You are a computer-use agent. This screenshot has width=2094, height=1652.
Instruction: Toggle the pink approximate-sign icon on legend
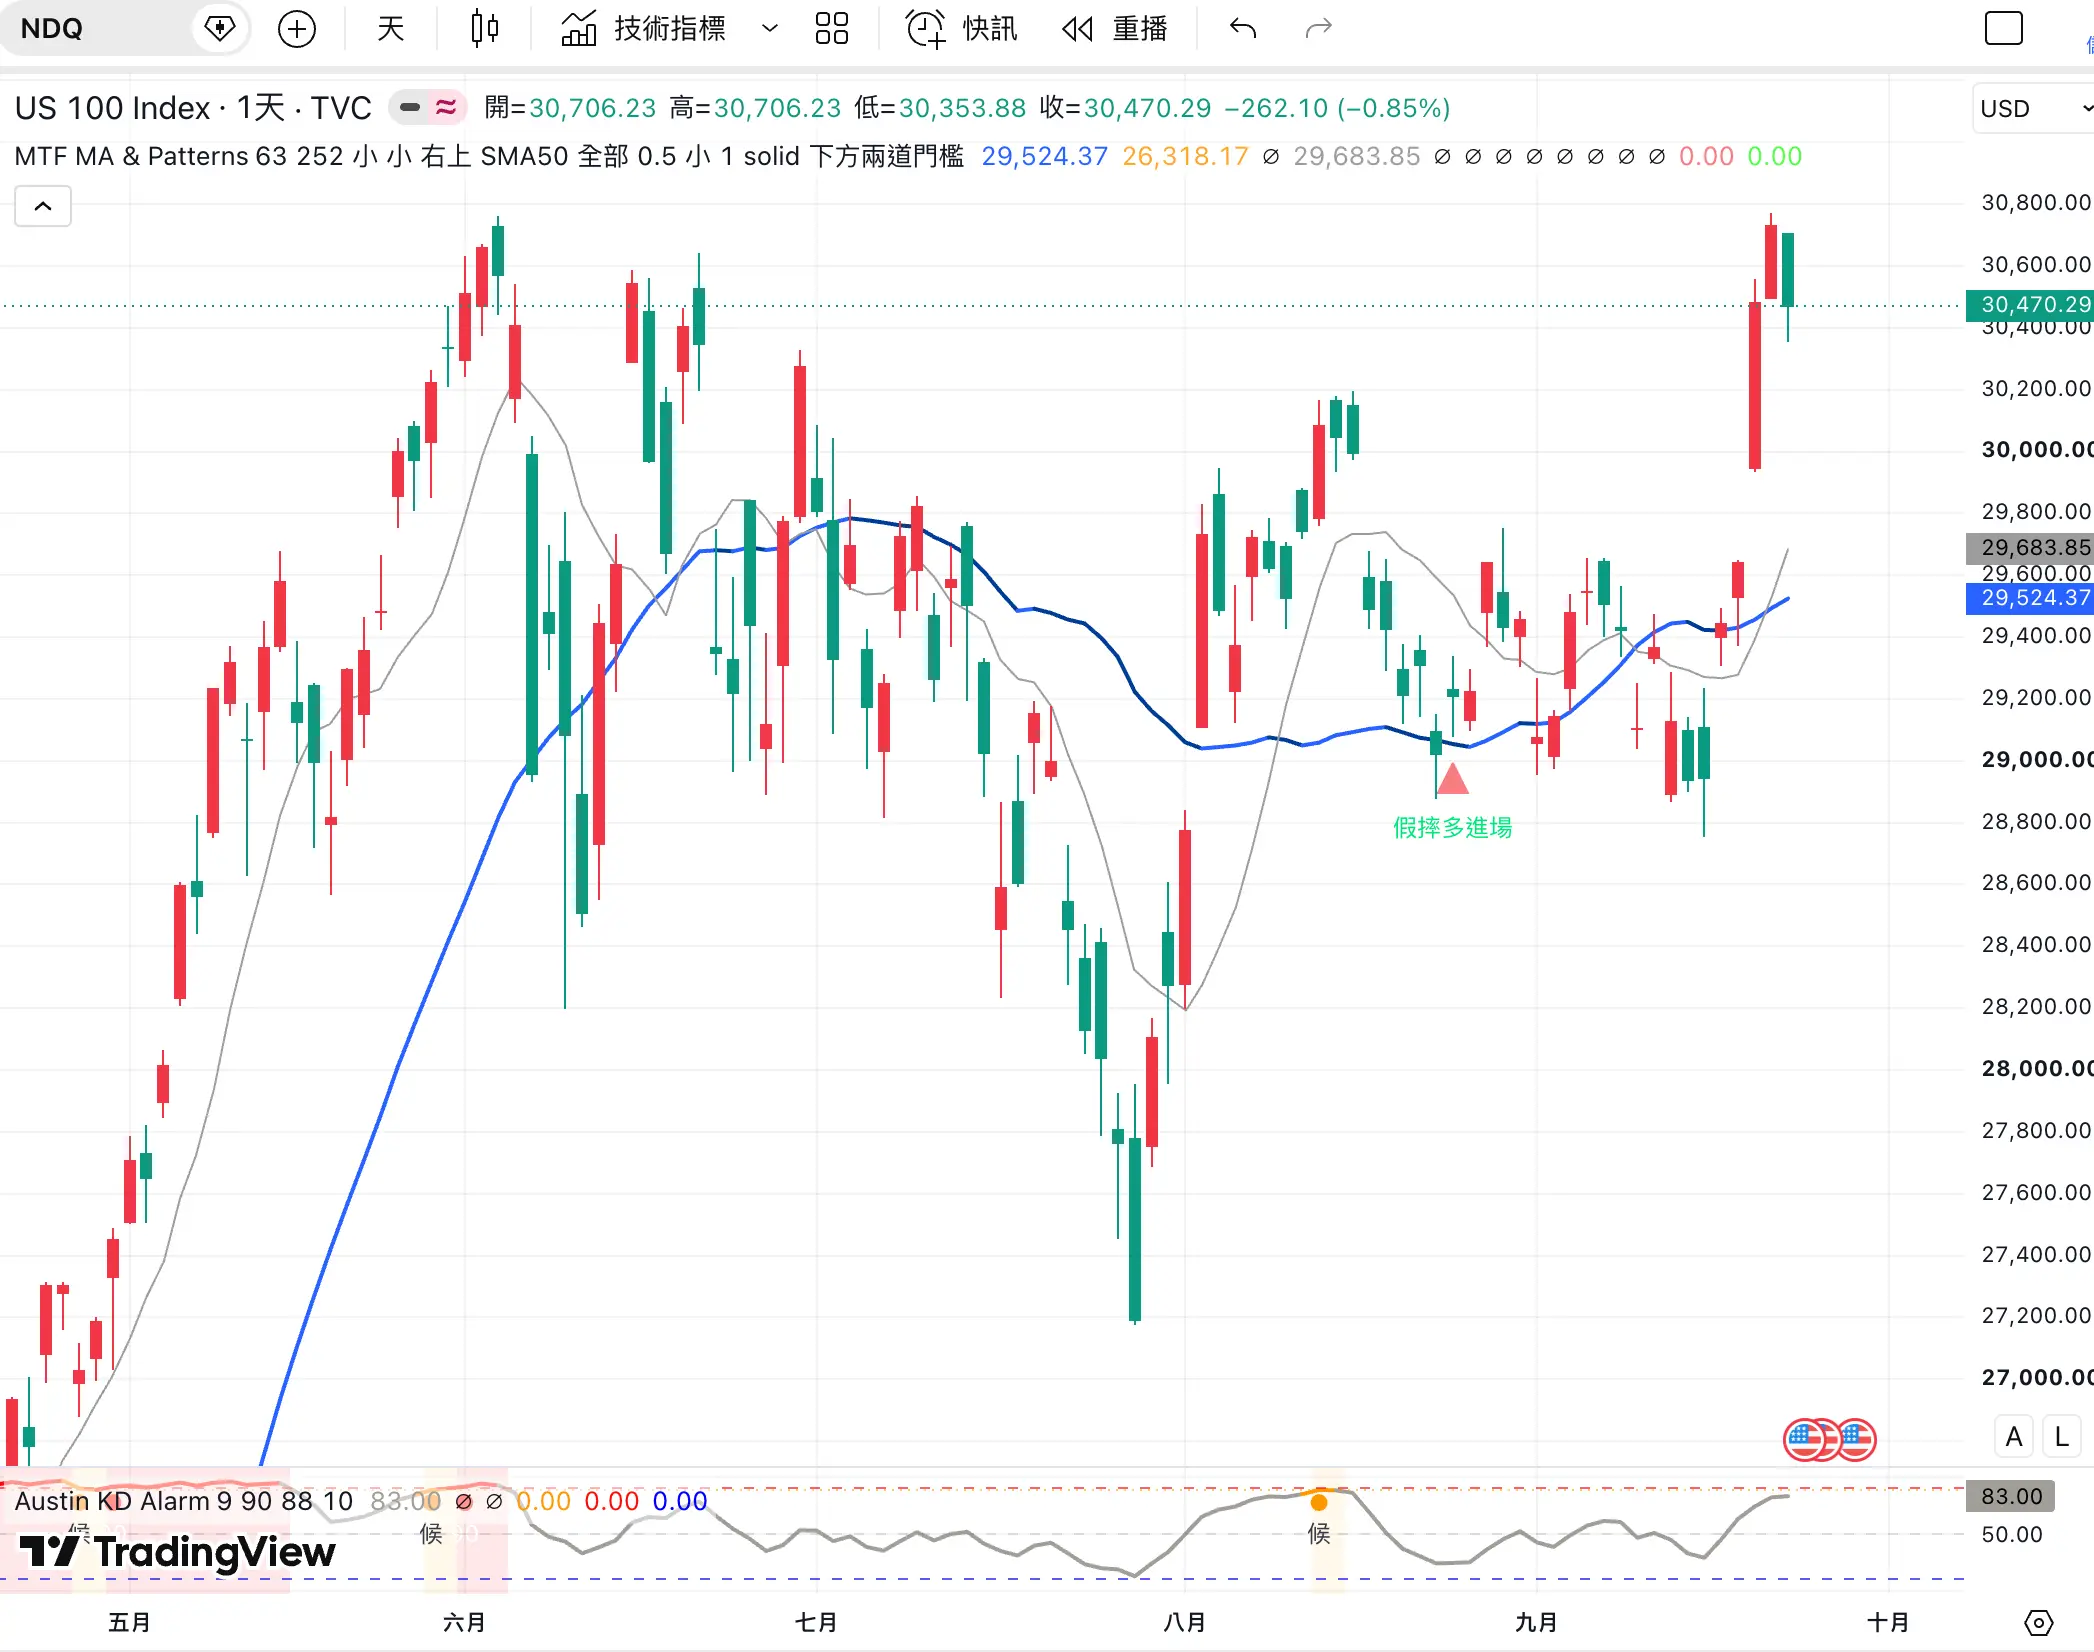[447, 107]
